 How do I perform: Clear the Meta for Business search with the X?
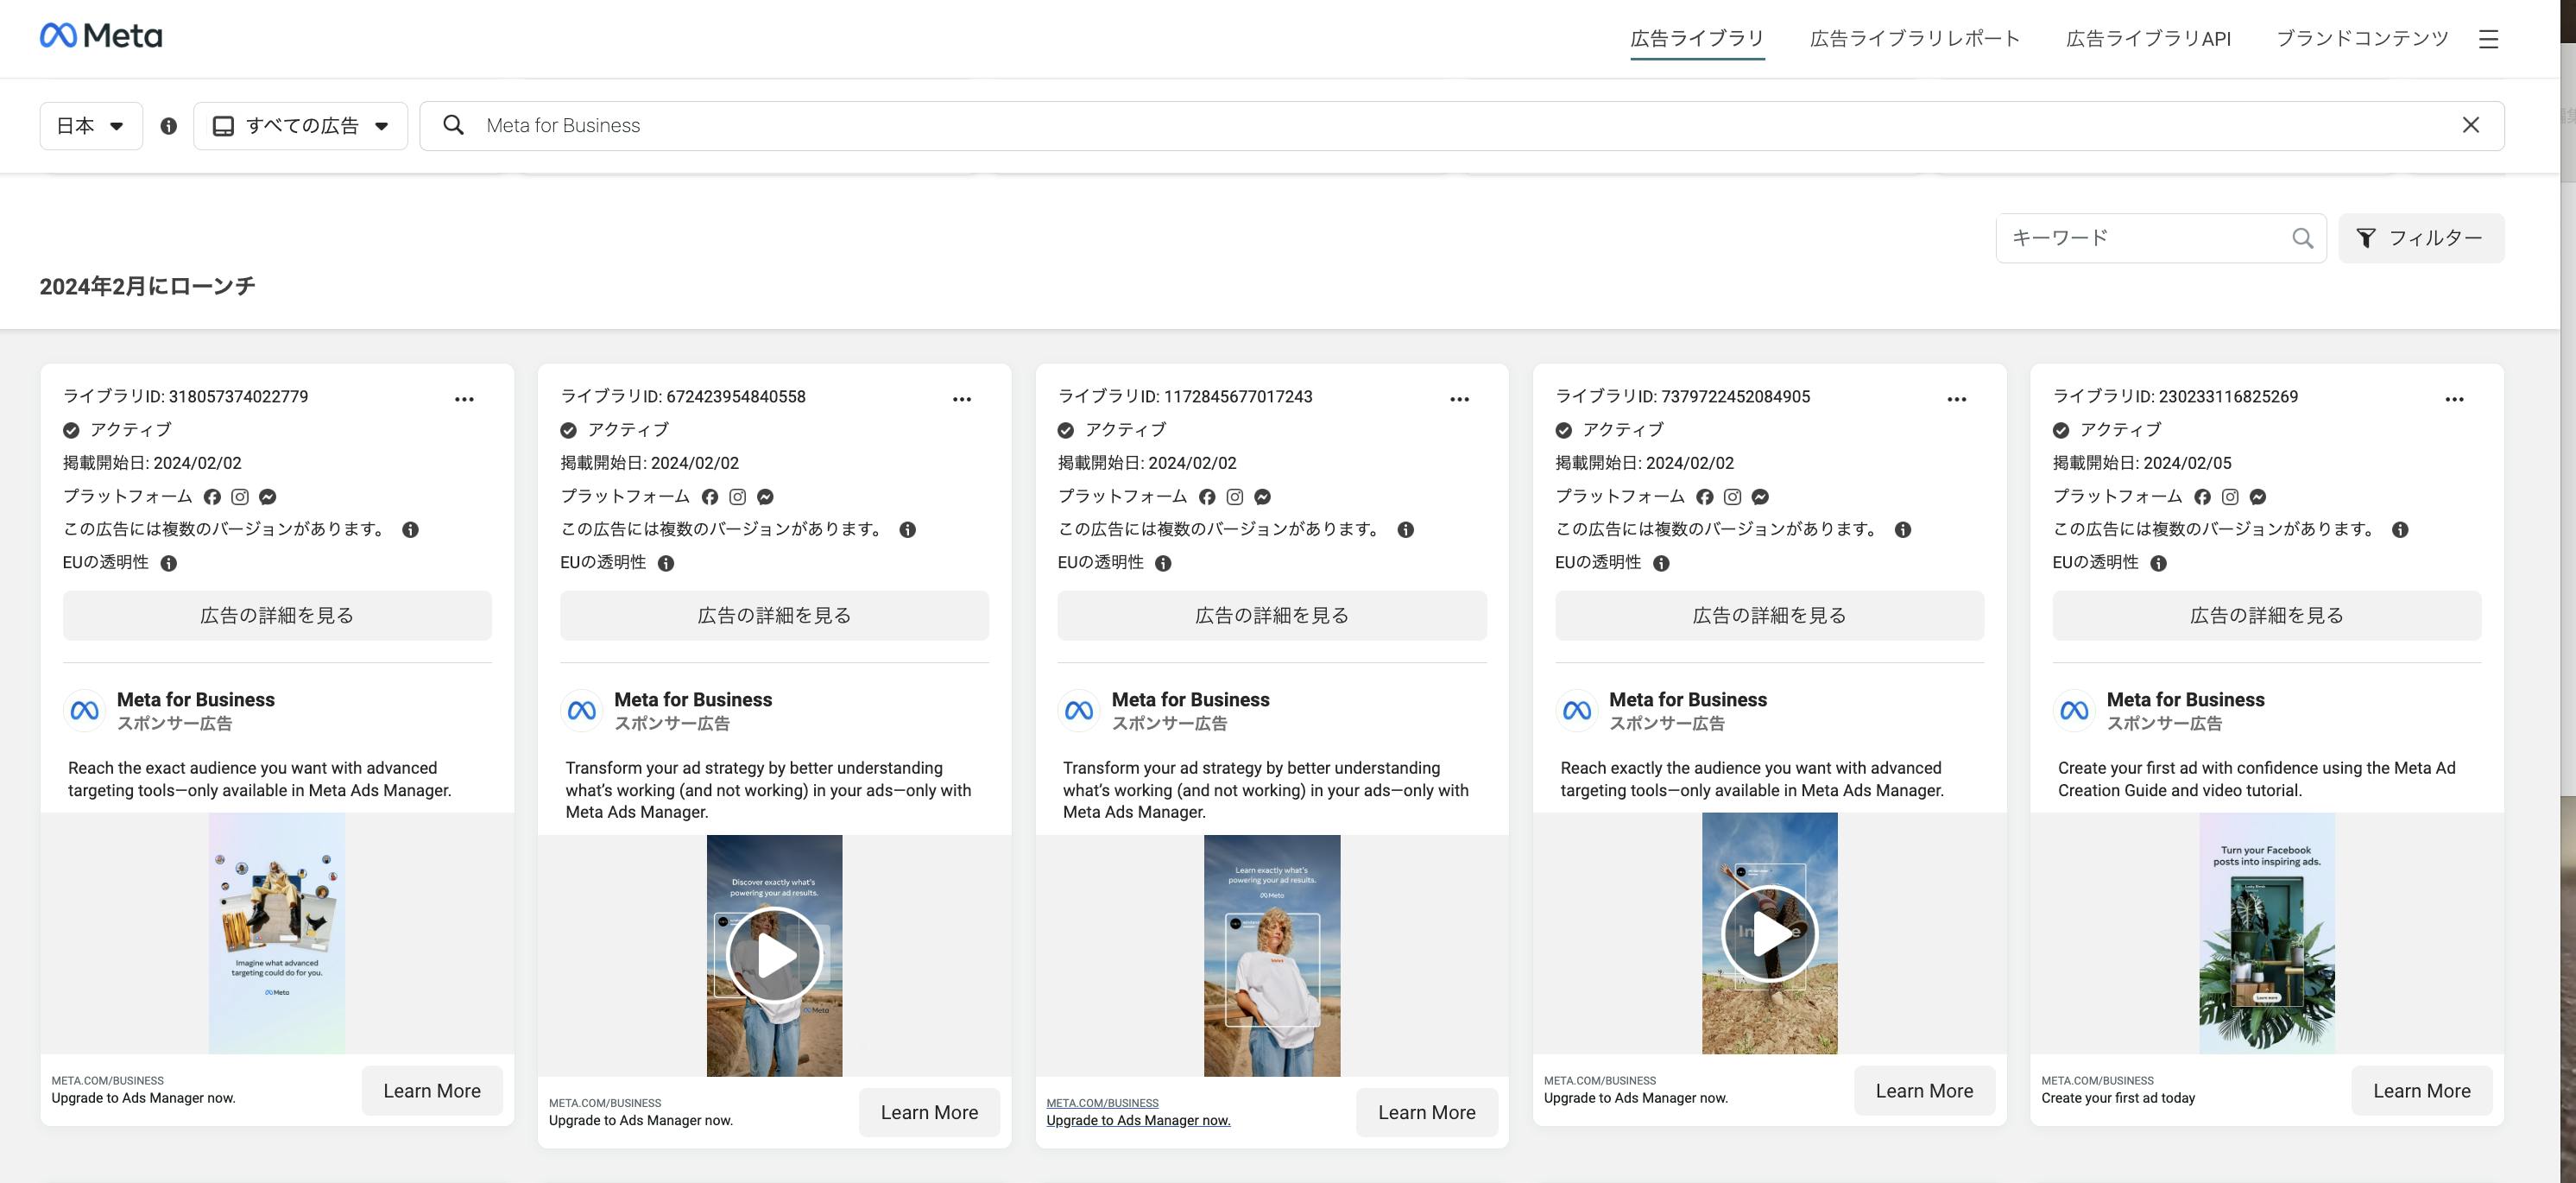[2470, 125]
